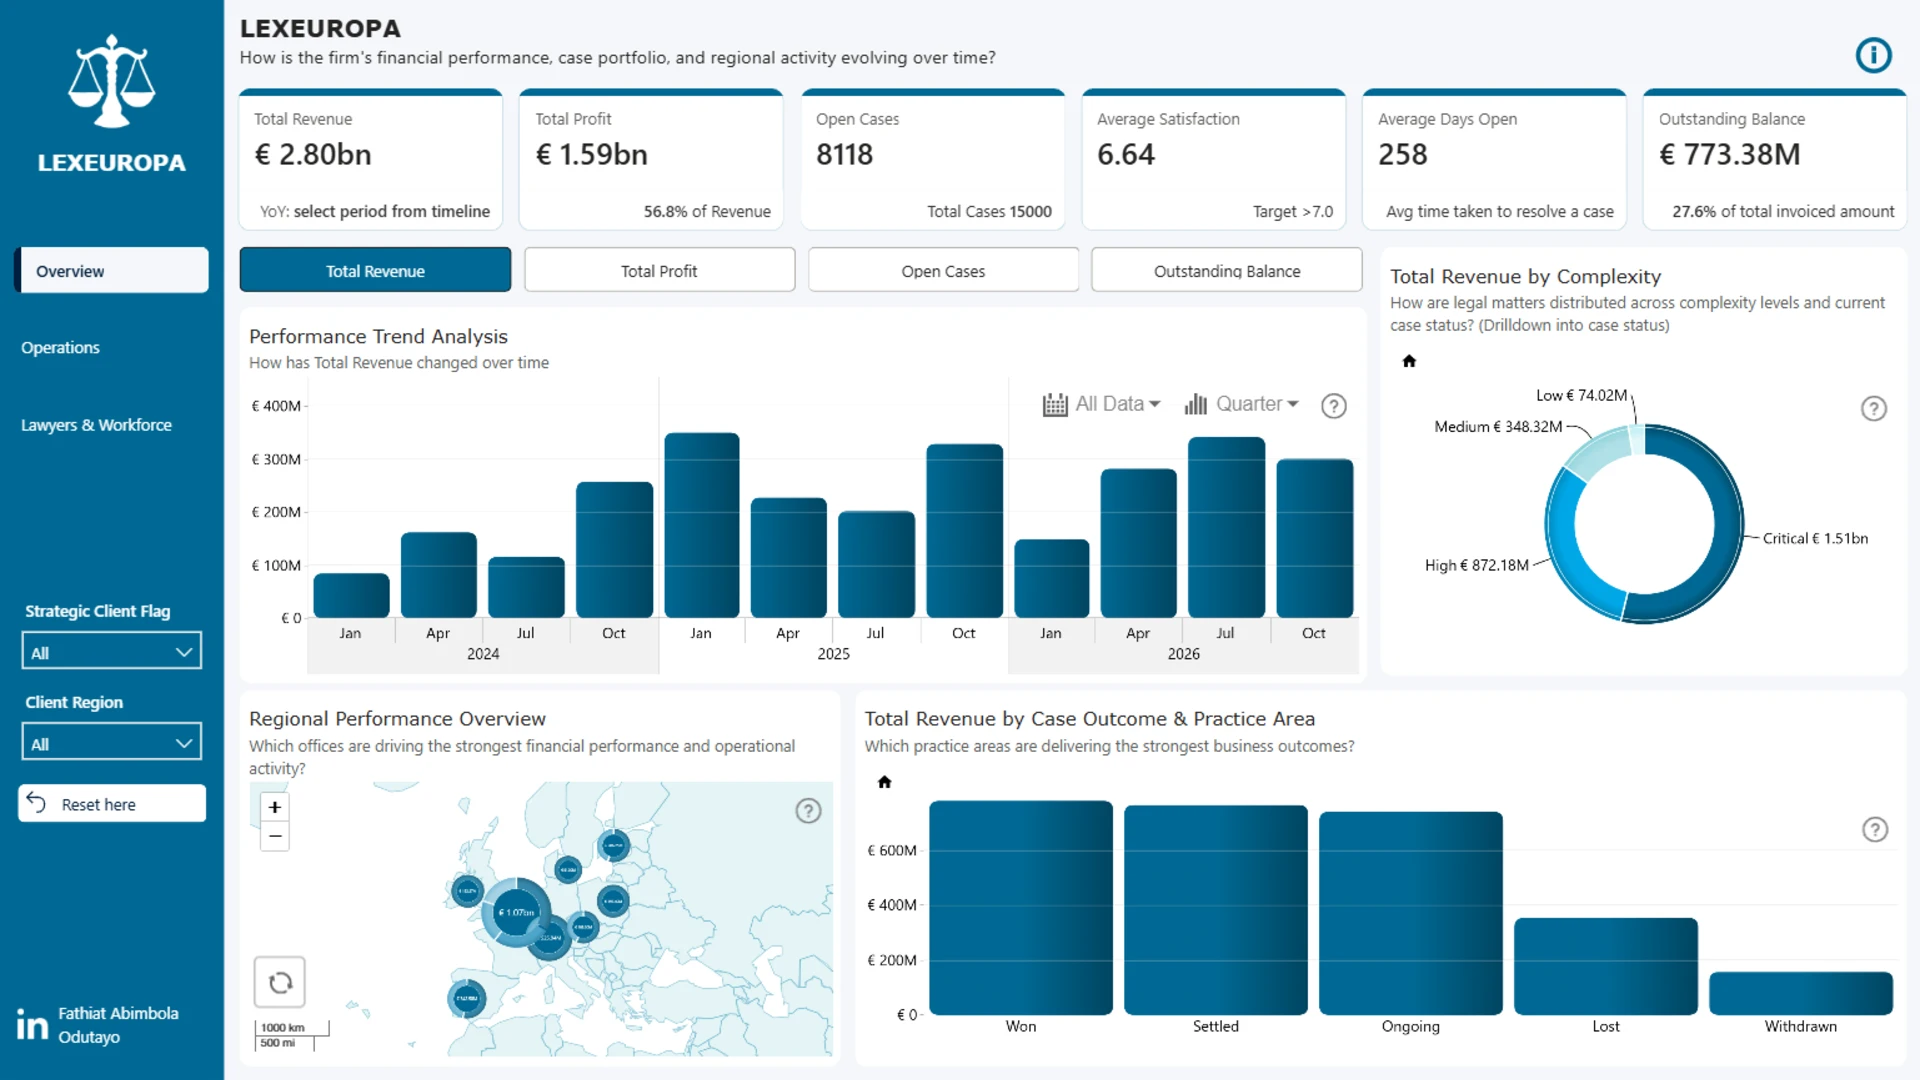Click the calendar icon beside All Data
Screen dimensions: 1920x1080
[x=1055, y=404]
